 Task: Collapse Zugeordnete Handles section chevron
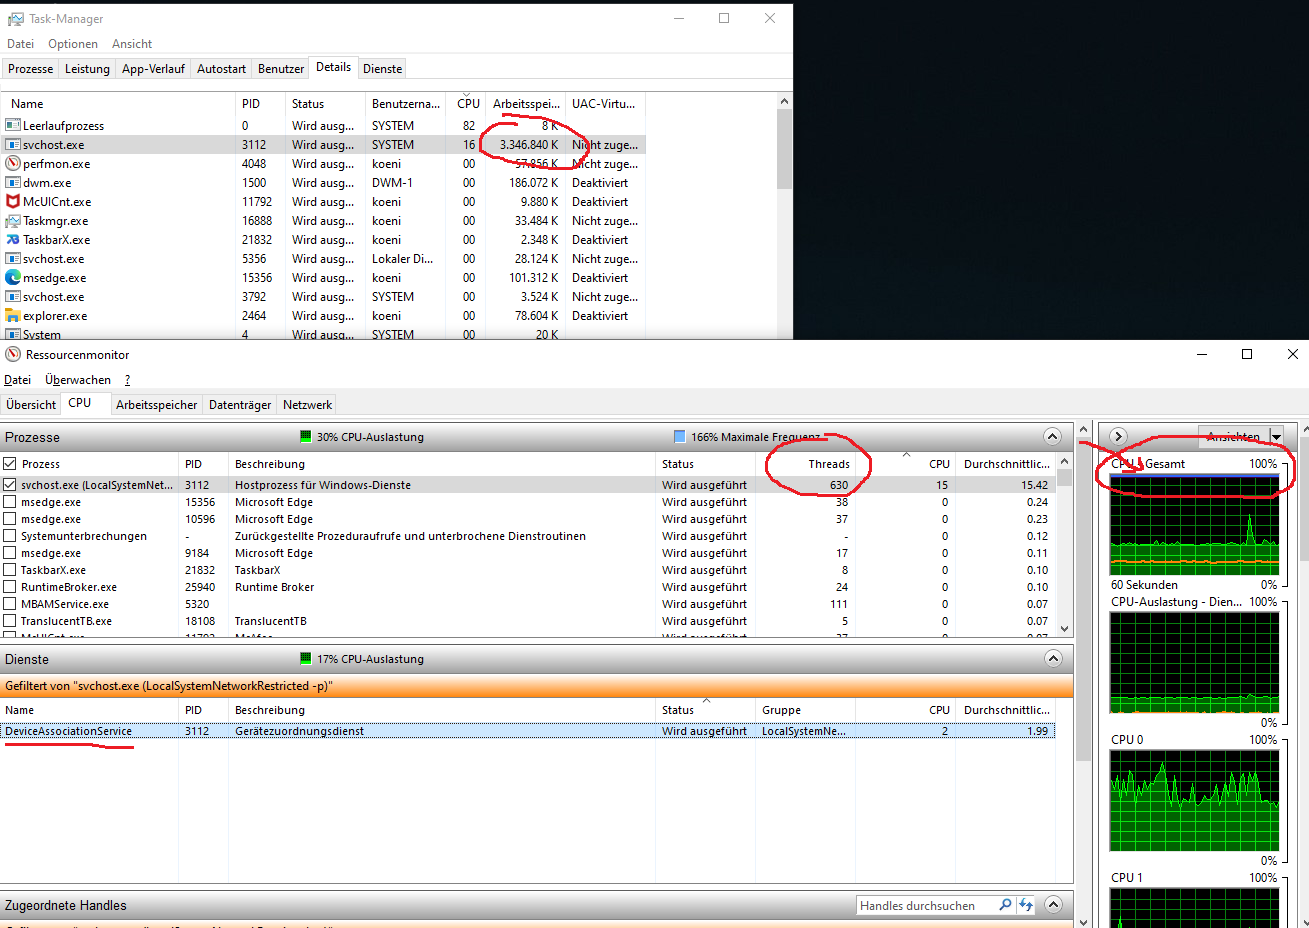(1053, 904)
